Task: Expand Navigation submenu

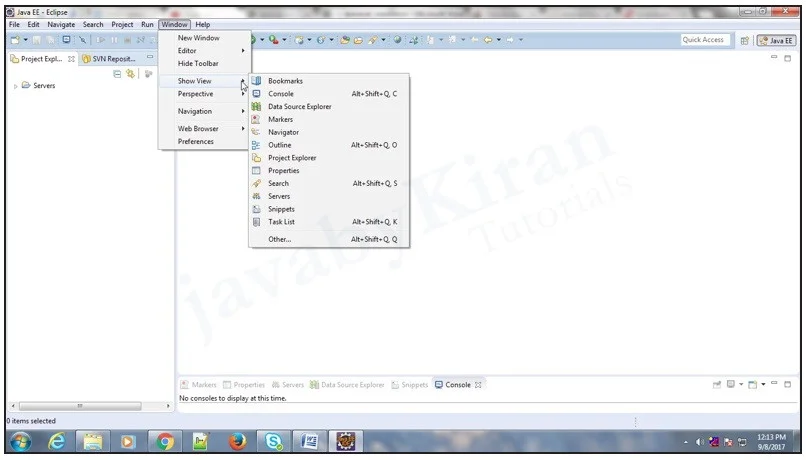Action: pos(205,112)
